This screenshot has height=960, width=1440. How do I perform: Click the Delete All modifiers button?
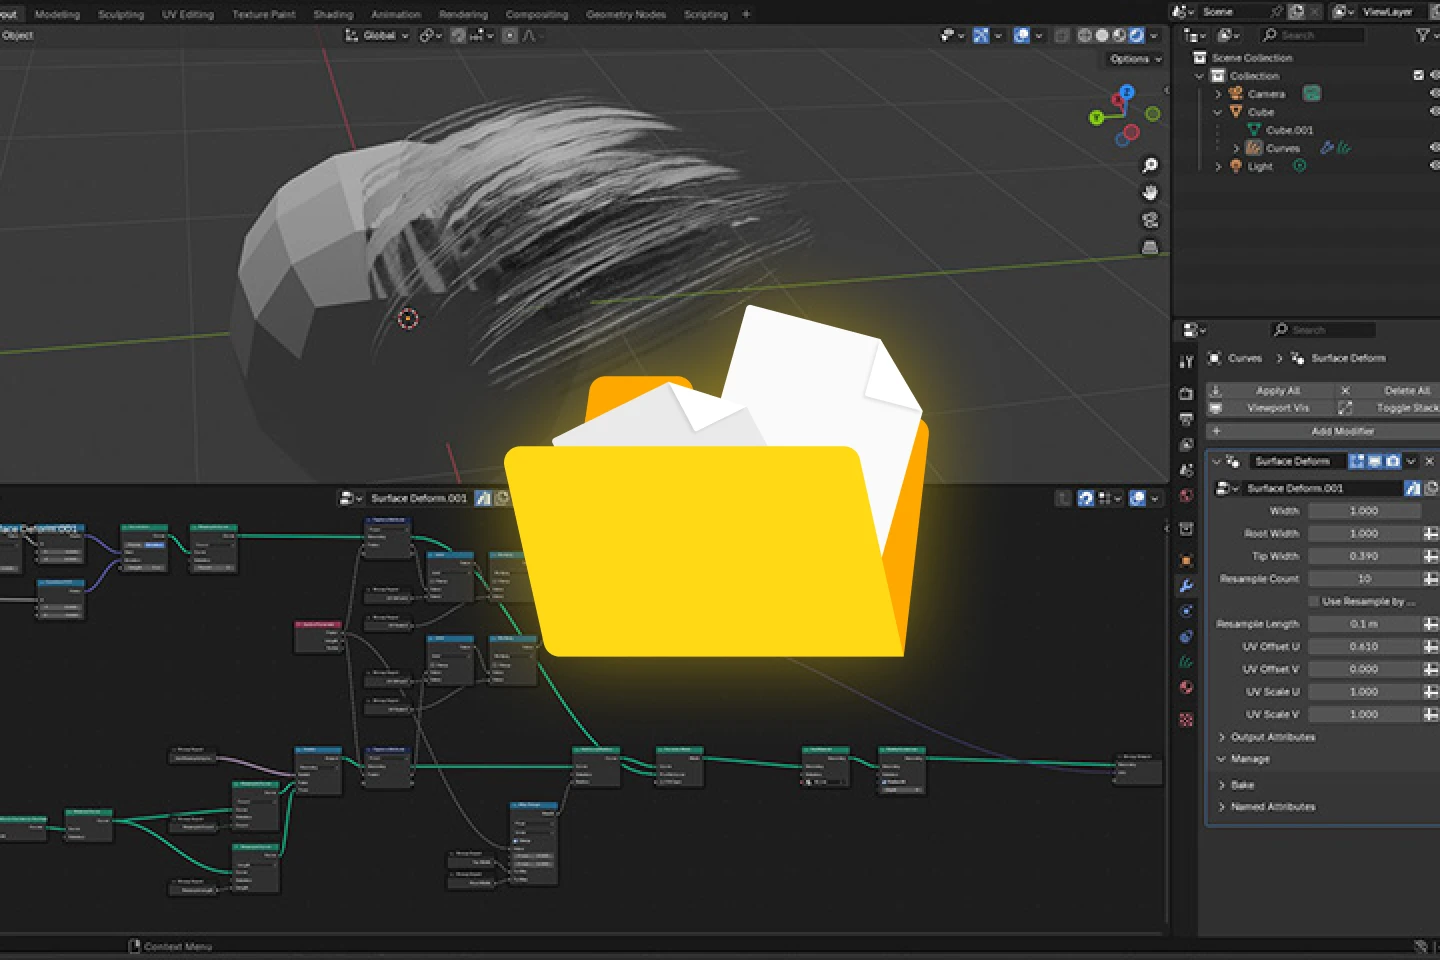point(1389,390)
